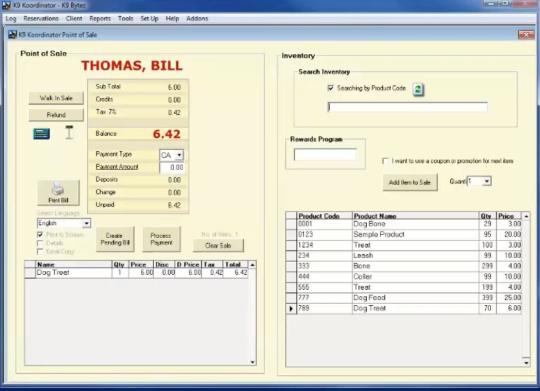
Task: Click the Payment Amount input field
Action: click(x=172, y=167)
